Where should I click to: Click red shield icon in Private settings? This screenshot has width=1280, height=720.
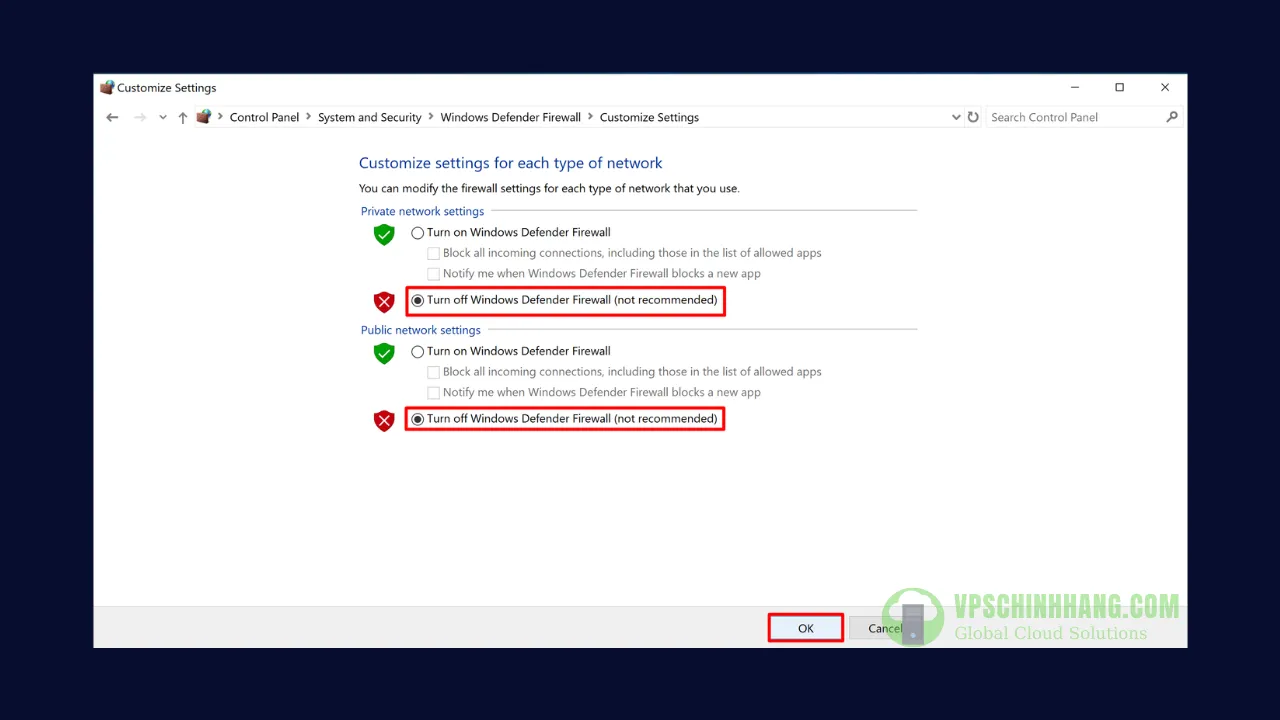[x=384, y=302]
